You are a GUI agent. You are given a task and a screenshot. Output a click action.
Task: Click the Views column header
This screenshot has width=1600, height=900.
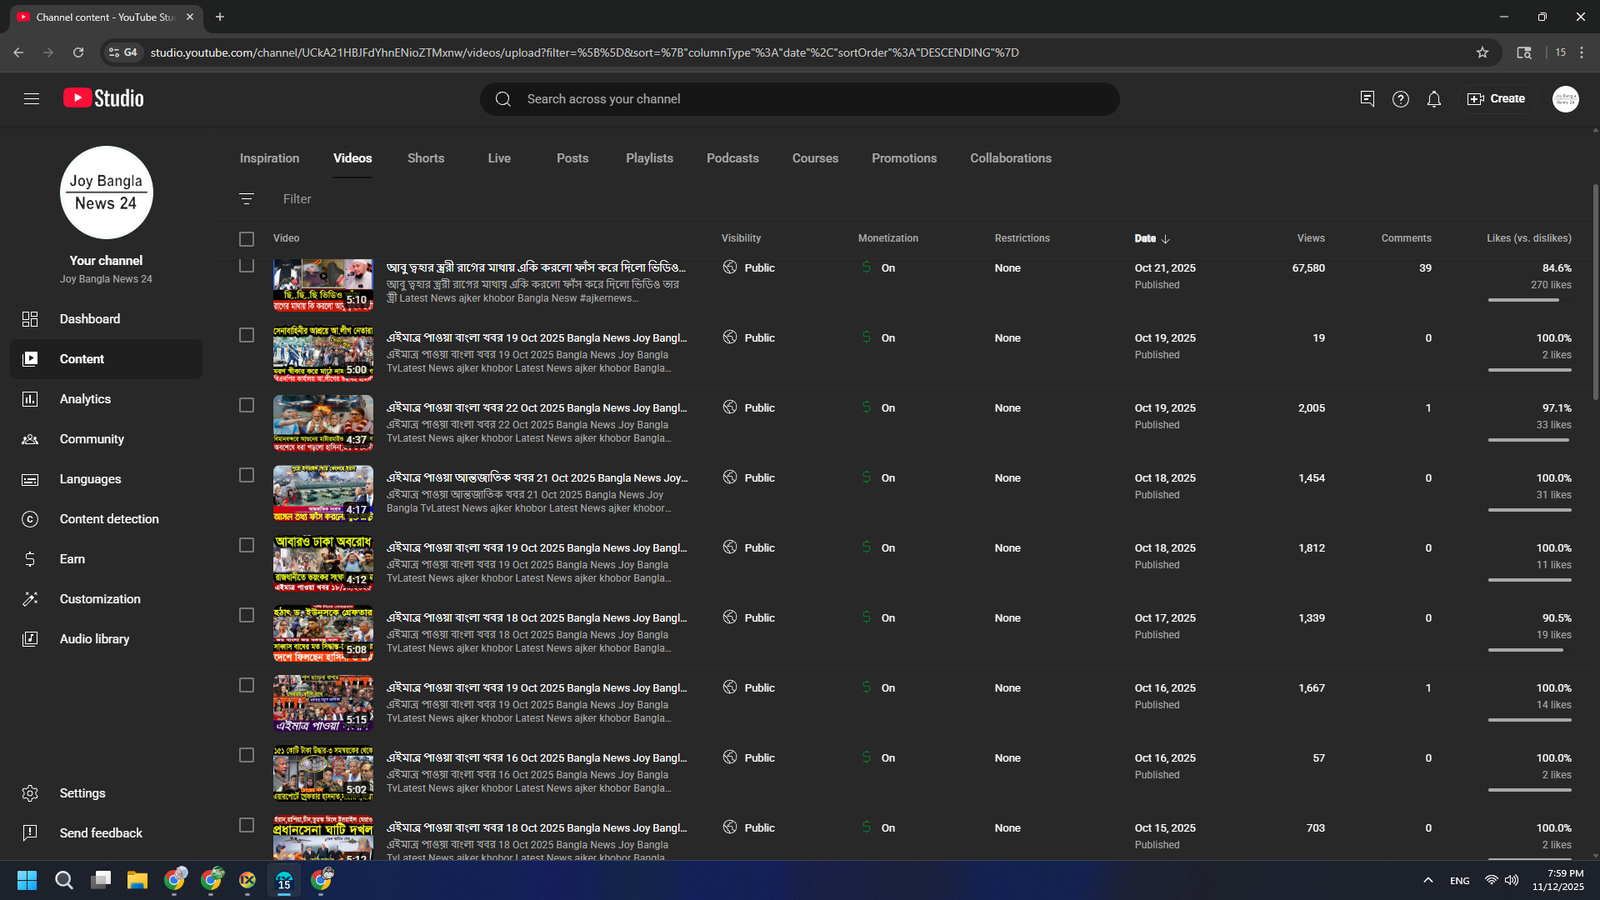click(1310, 238)
